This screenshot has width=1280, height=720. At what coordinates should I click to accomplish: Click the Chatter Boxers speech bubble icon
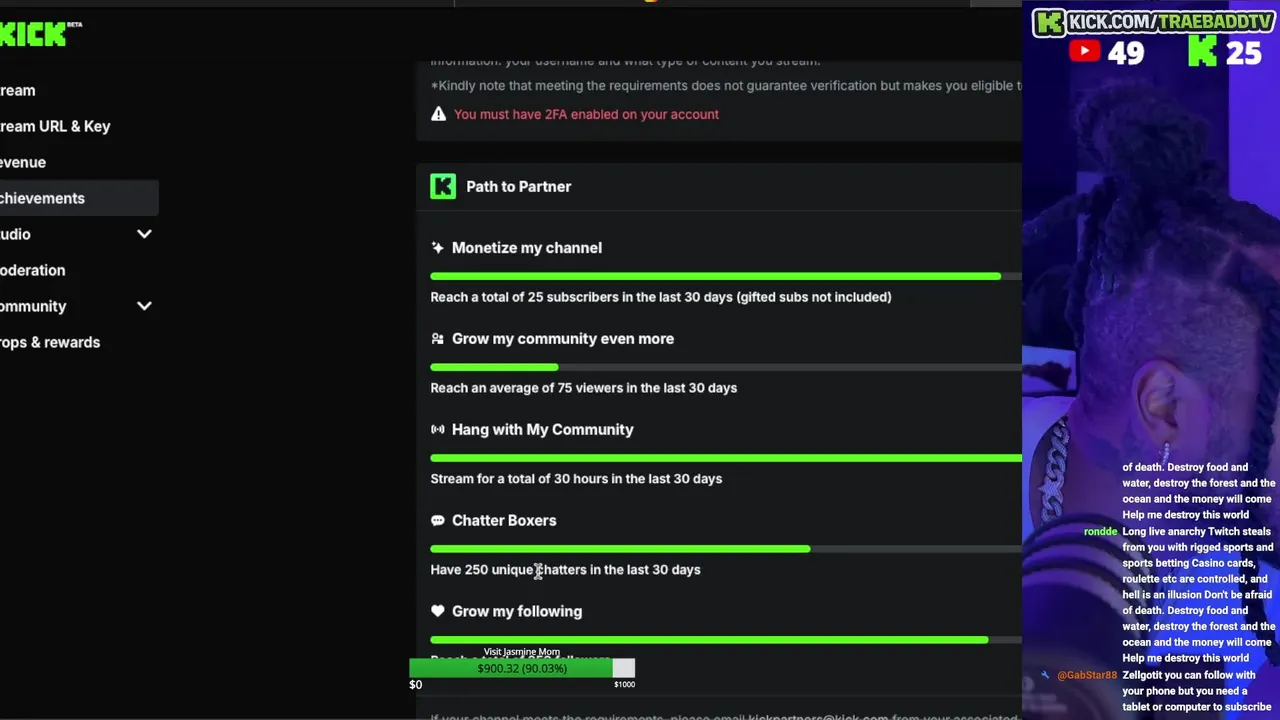click(437, 521)
